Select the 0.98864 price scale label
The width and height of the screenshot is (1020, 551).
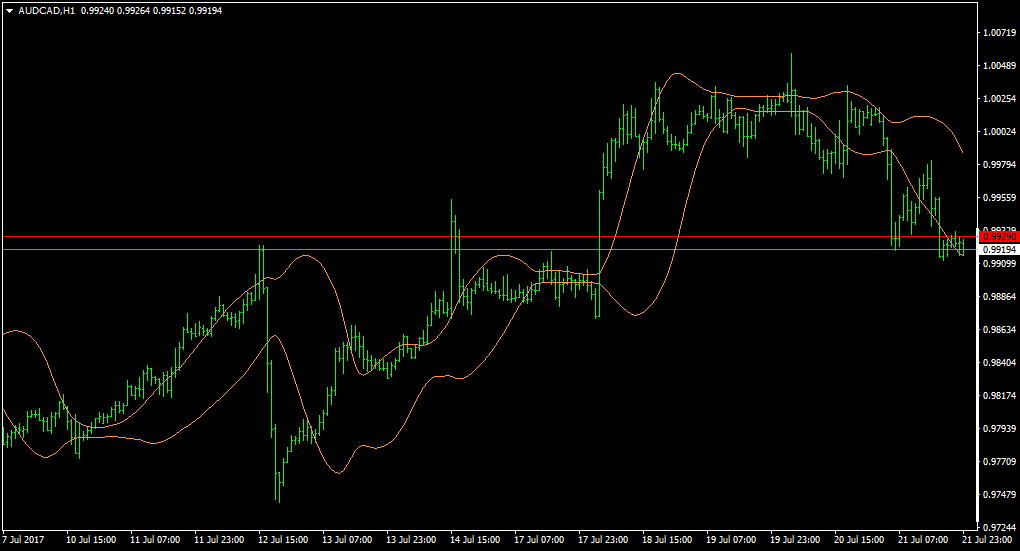point(1000,297)
